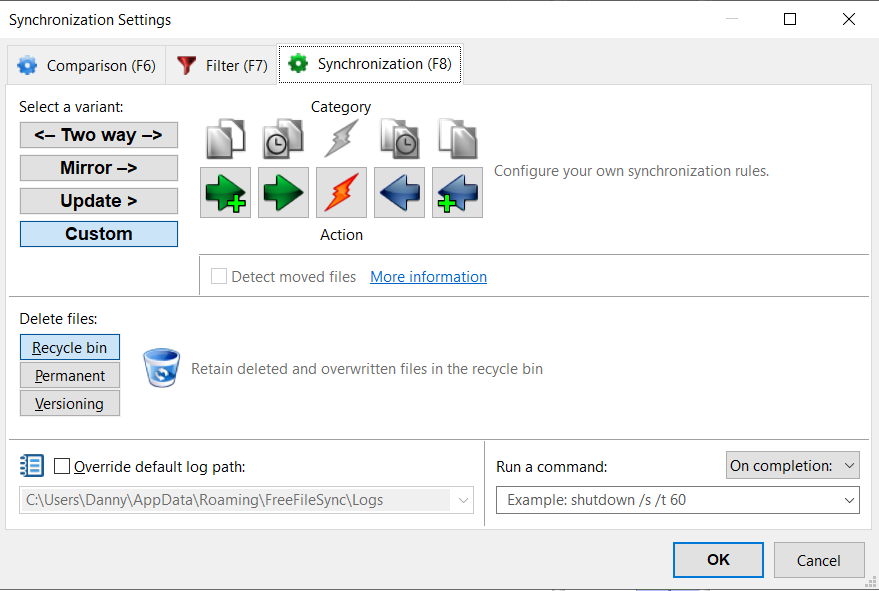Click the left-newer files category icon
Screen dimensions: 879x591
(283, 138)
